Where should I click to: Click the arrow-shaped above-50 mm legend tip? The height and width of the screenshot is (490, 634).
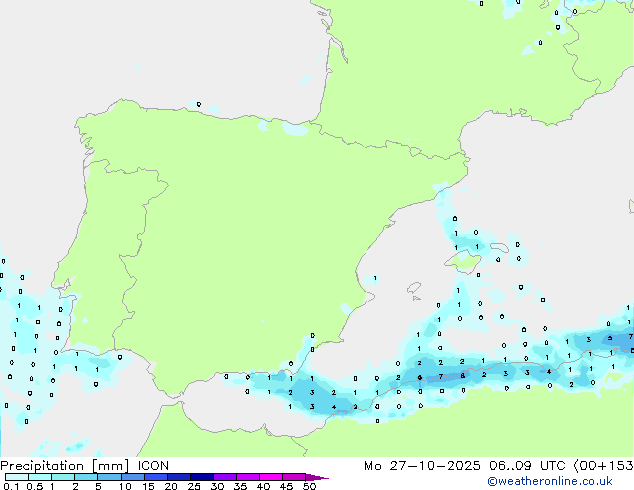pyautogui.click(x=317, y=477)
